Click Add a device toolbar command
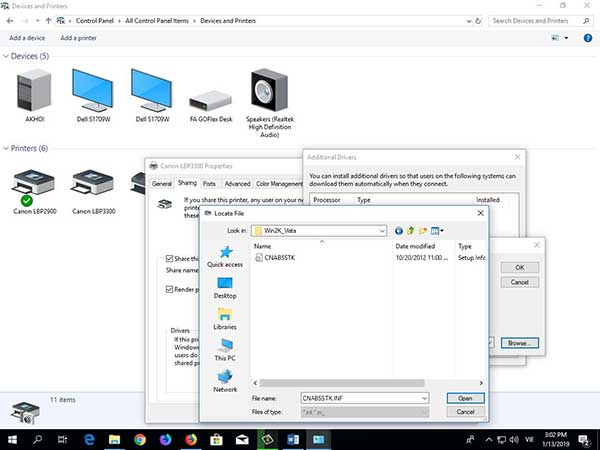 click(27, 38)
